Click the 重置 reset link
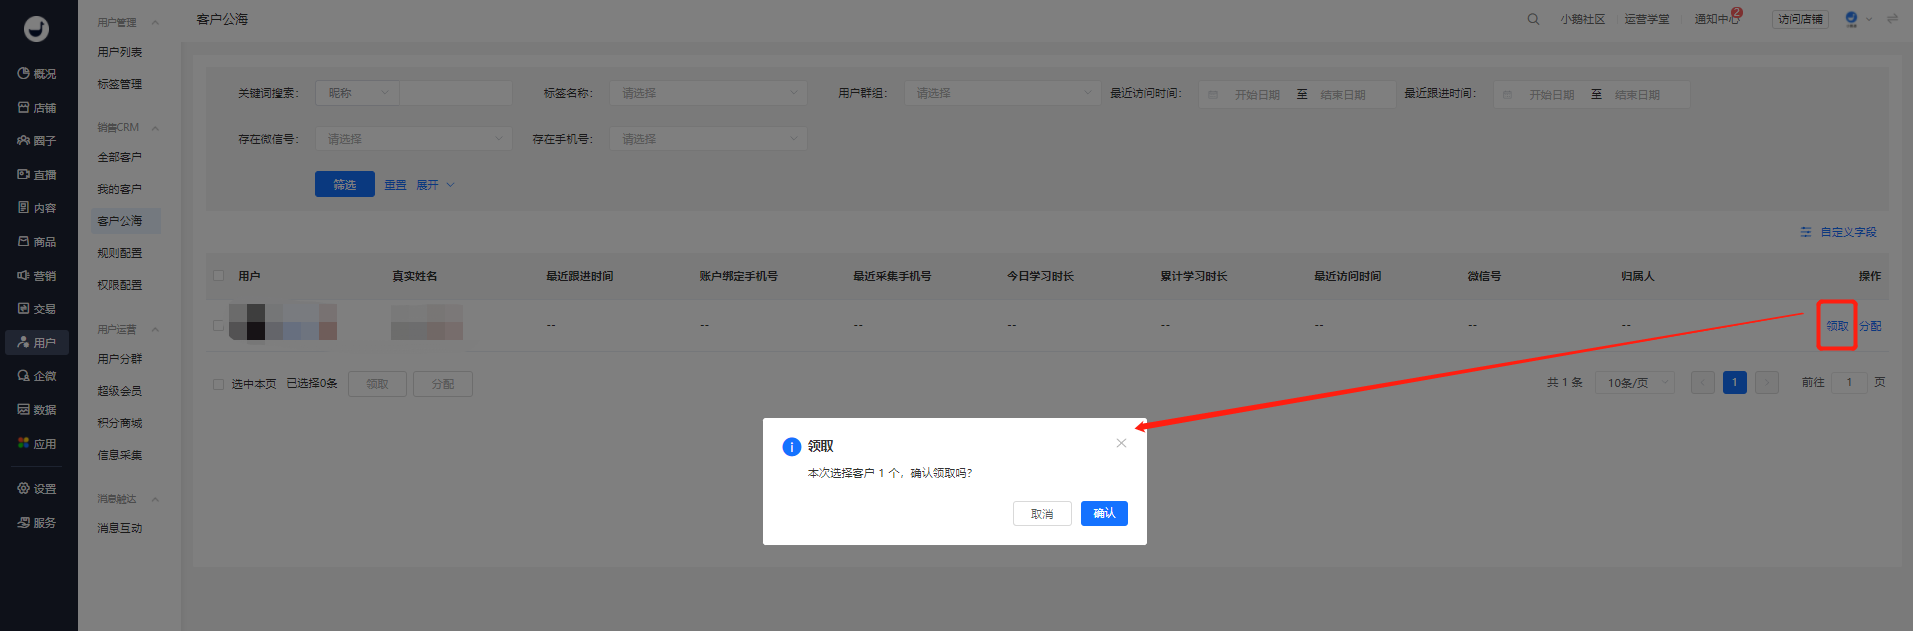Image resolution: width=1913 pixels, height=631 pixels. pos(396,185)
